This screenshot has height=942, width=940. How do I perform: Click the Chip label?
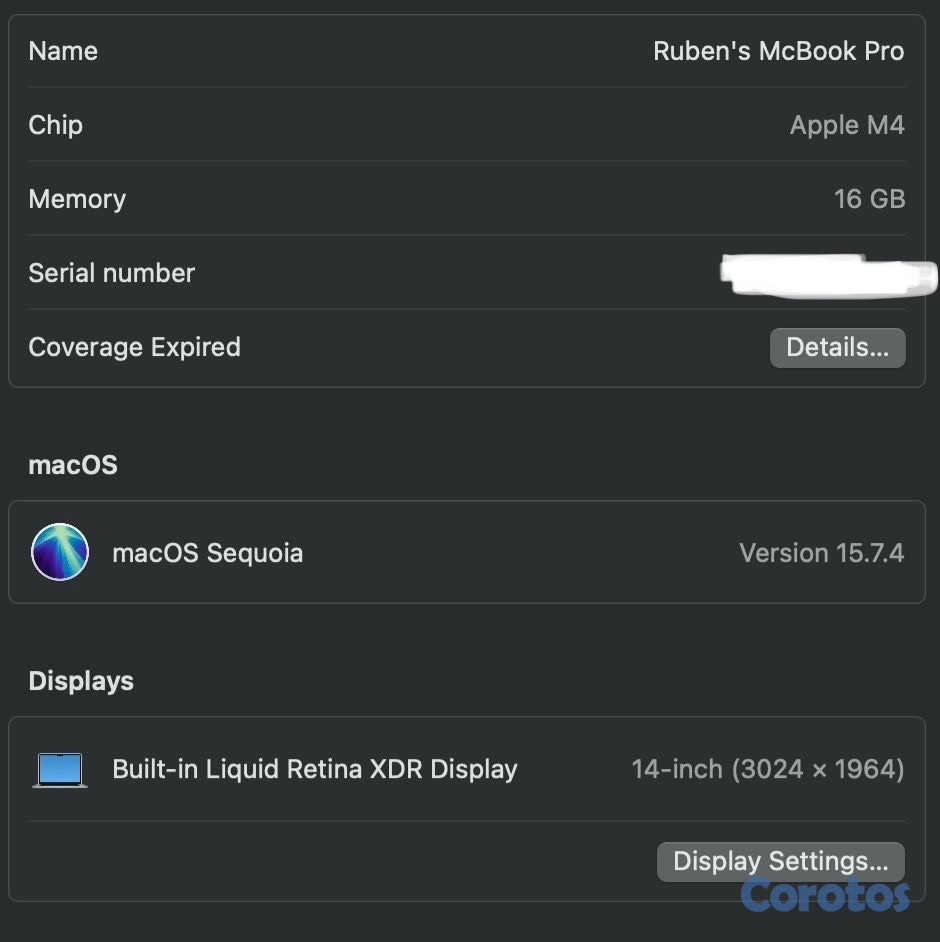pyautogui.click(x=55, y=125)
